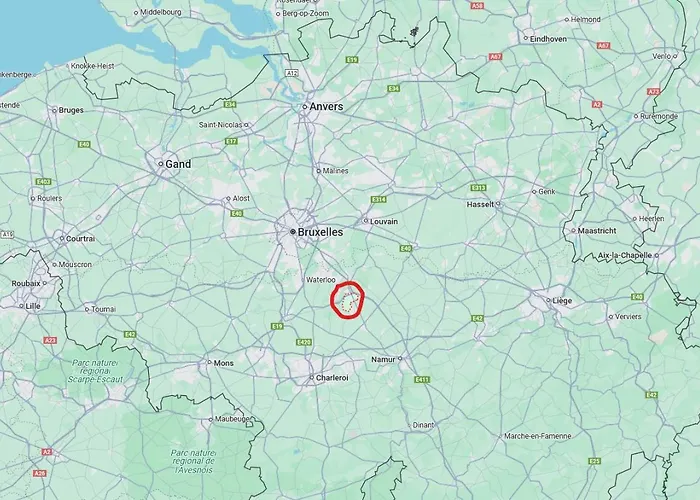
Task: Select the Liège city label
Action: pyautogui.click(x=562, y=300)
